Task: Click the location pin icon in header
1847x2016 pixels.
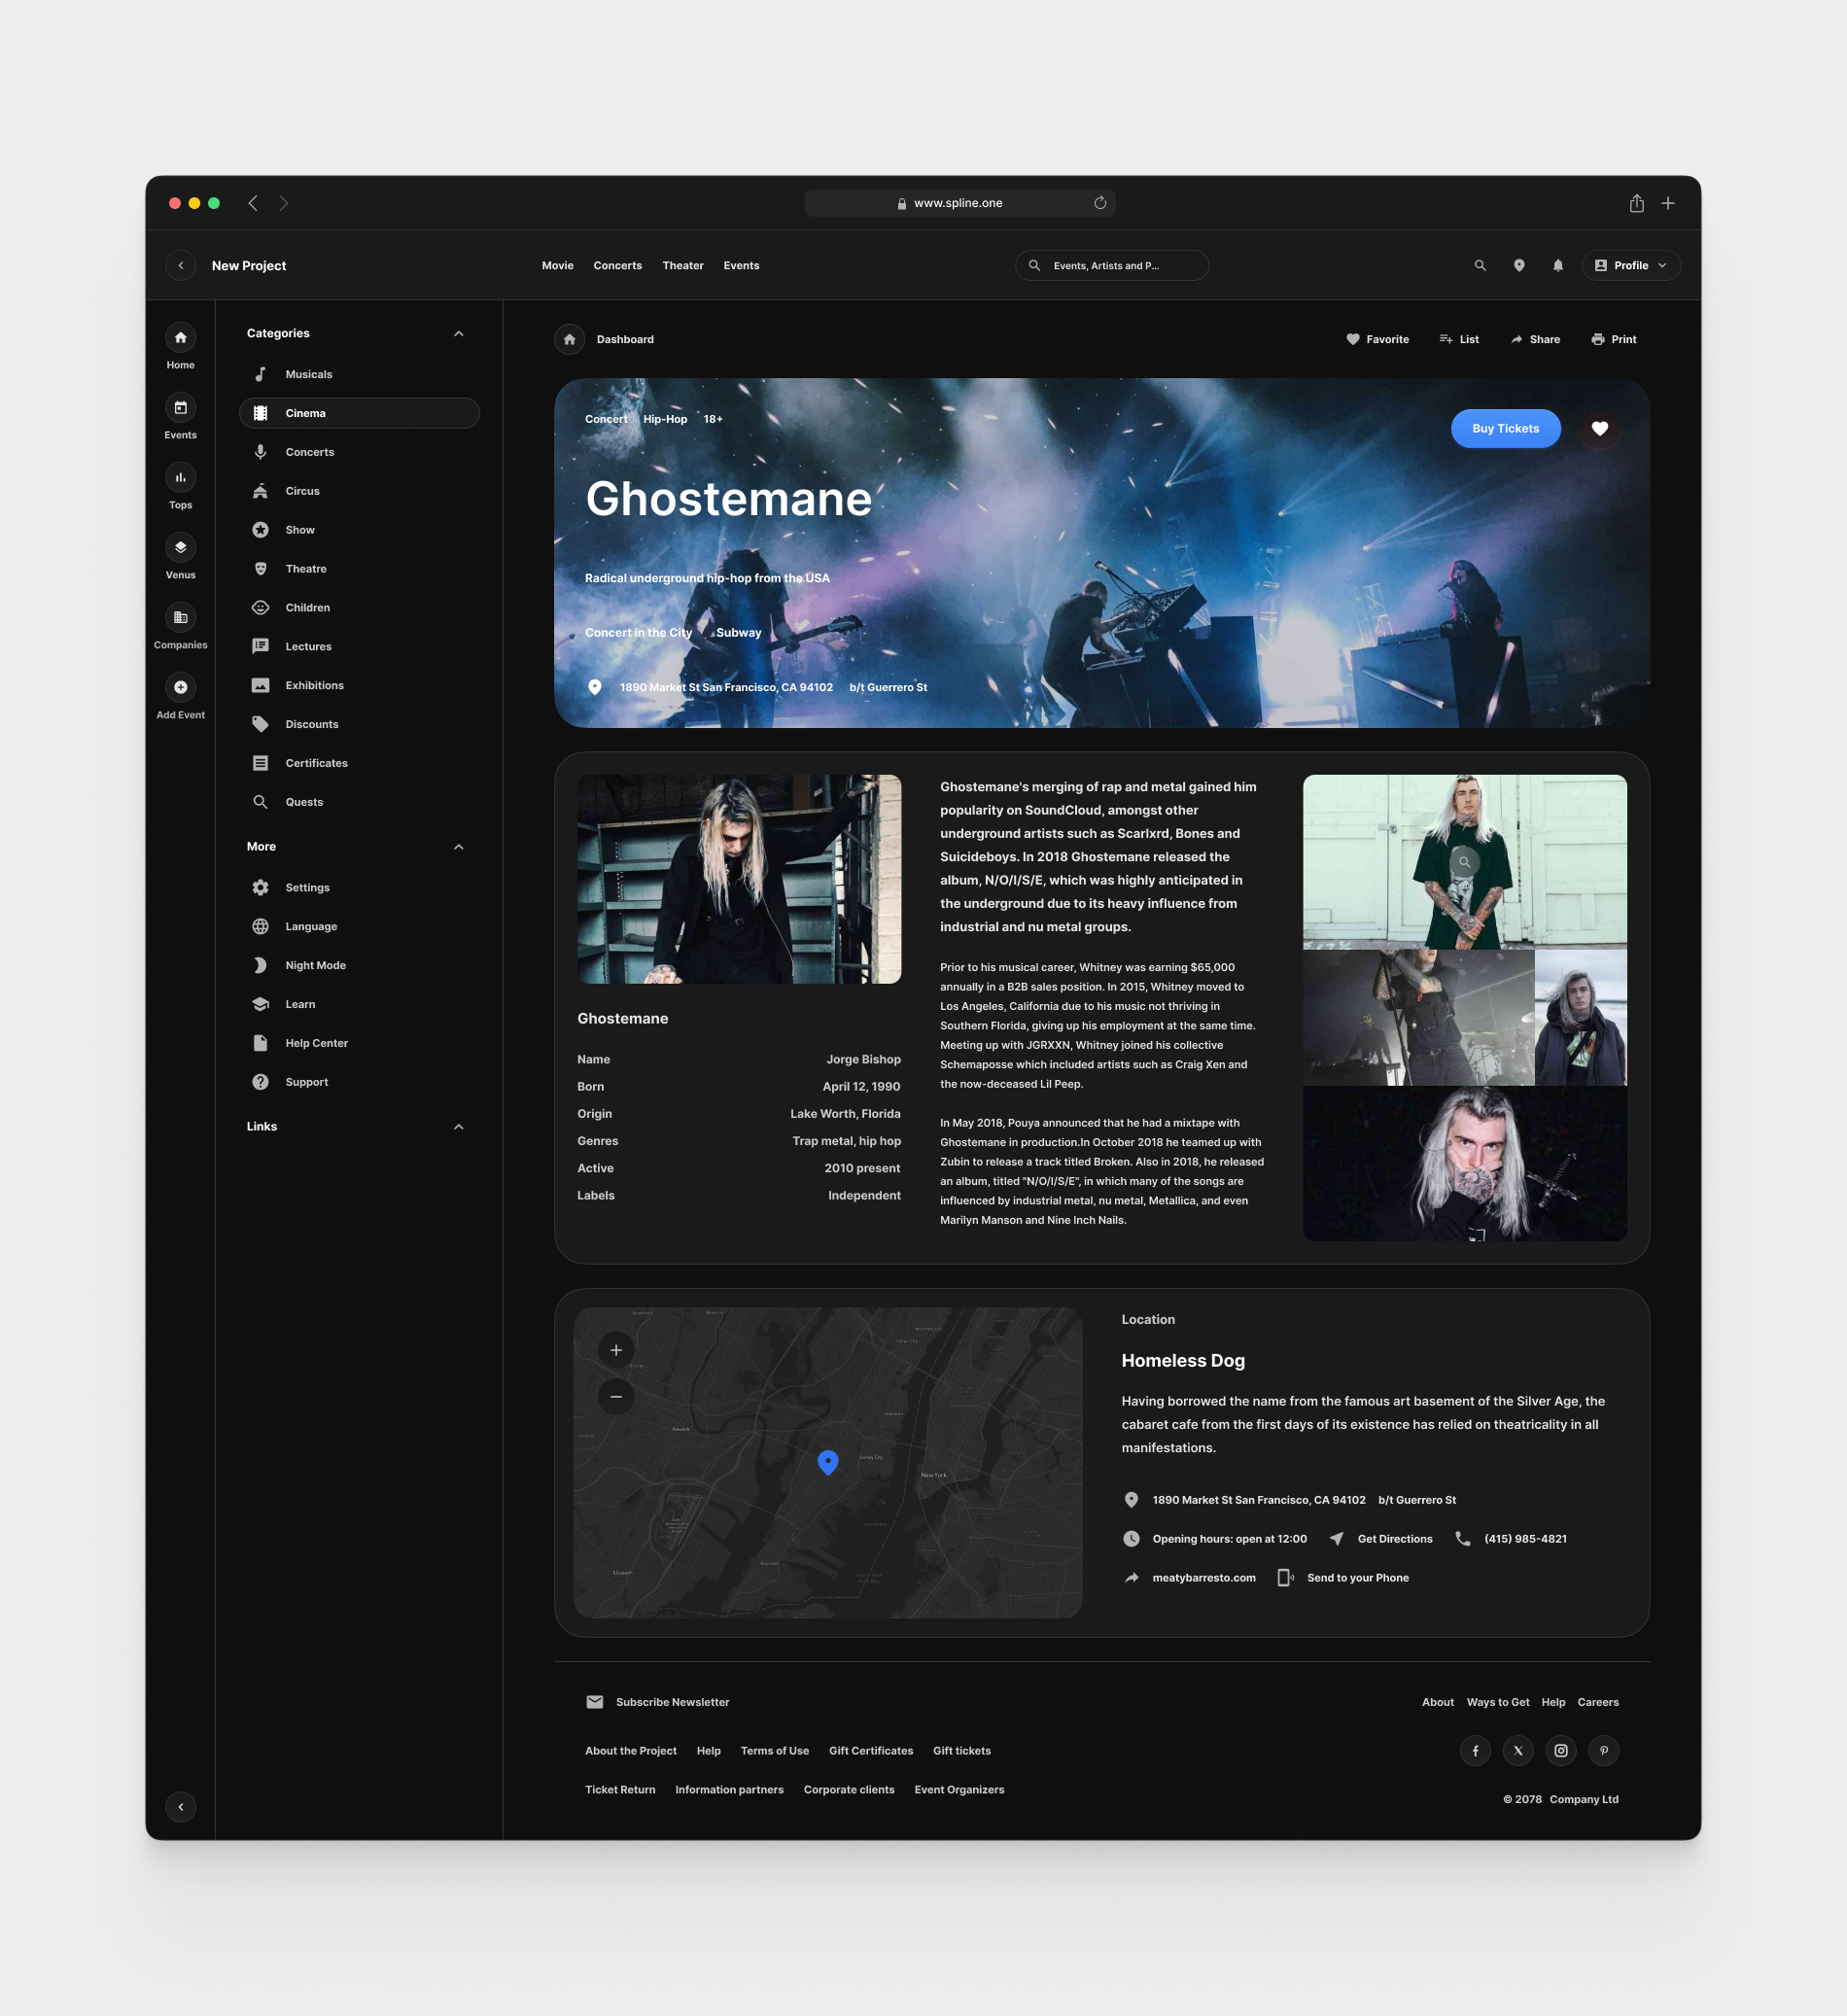Action: (x=1519, y=266)
